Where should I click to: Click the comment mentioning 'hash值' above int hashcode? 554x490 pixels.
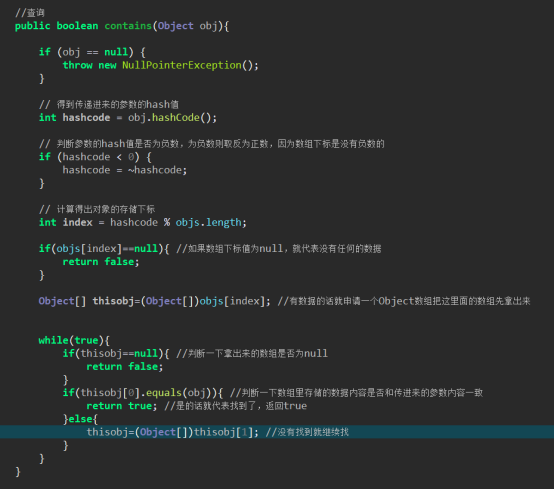[x=109, y=104]
